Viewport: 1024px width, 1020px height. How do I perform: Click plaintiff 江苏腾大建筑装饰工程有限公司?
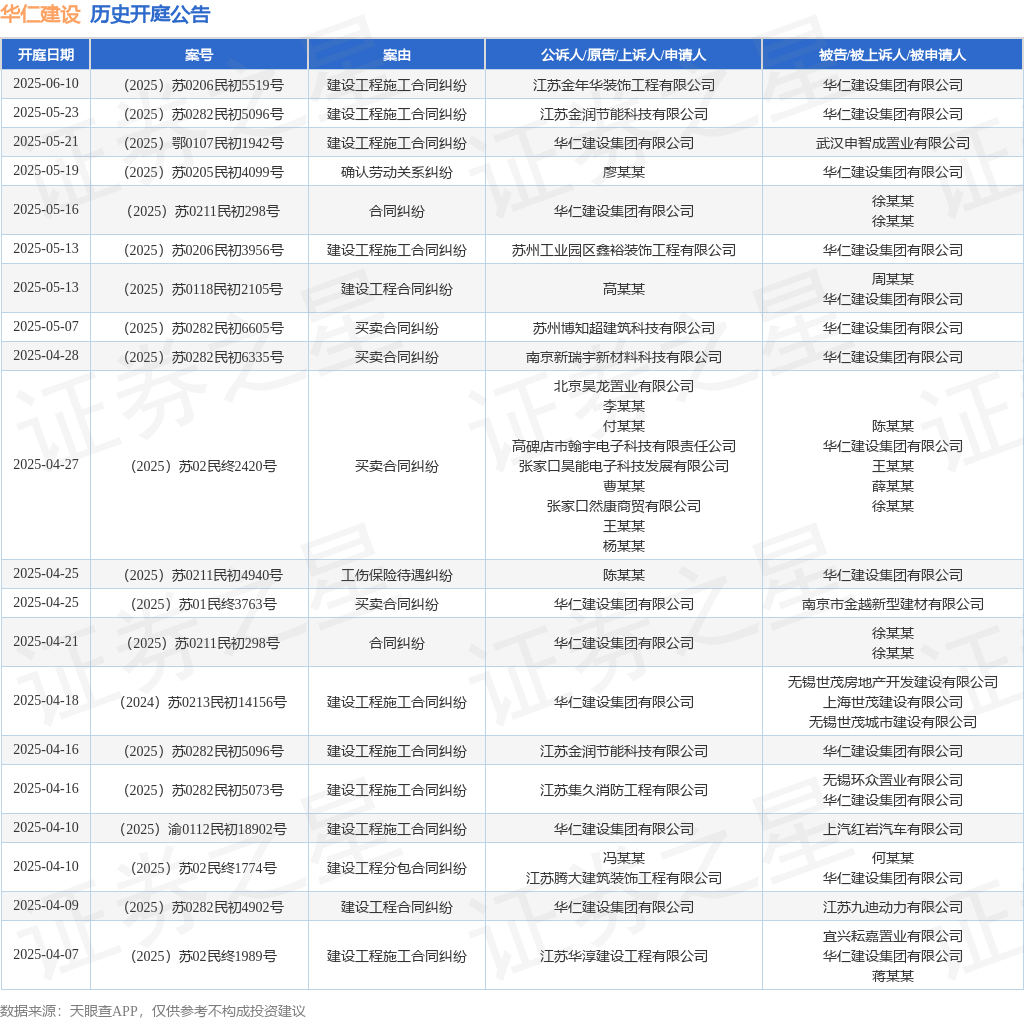coord(623,878)
